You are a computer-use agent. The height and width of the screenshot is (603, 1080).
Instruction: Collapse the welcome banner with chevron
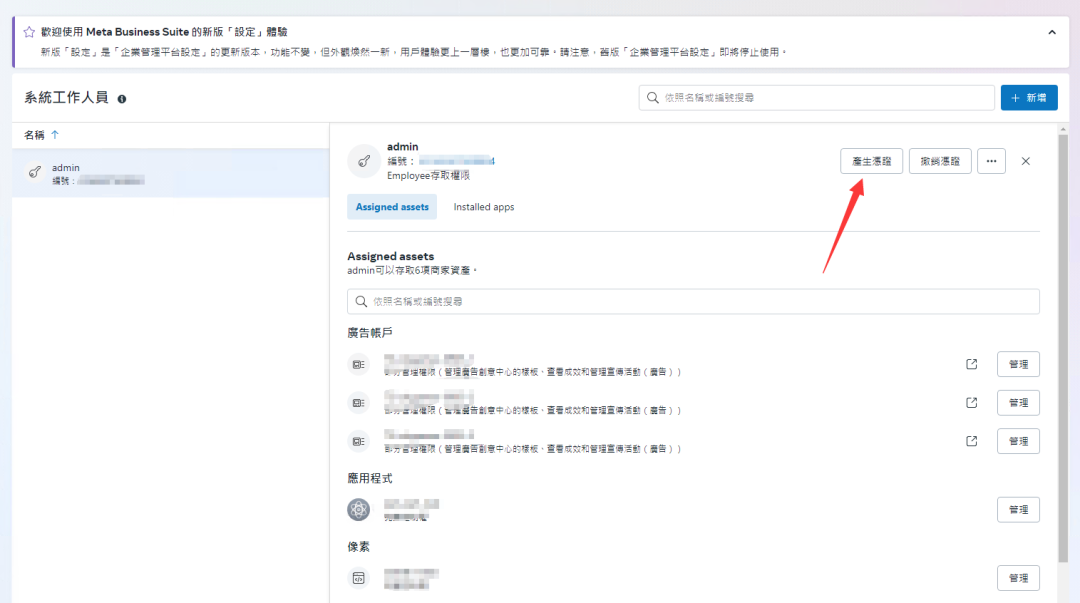(x=1052, y=32)
